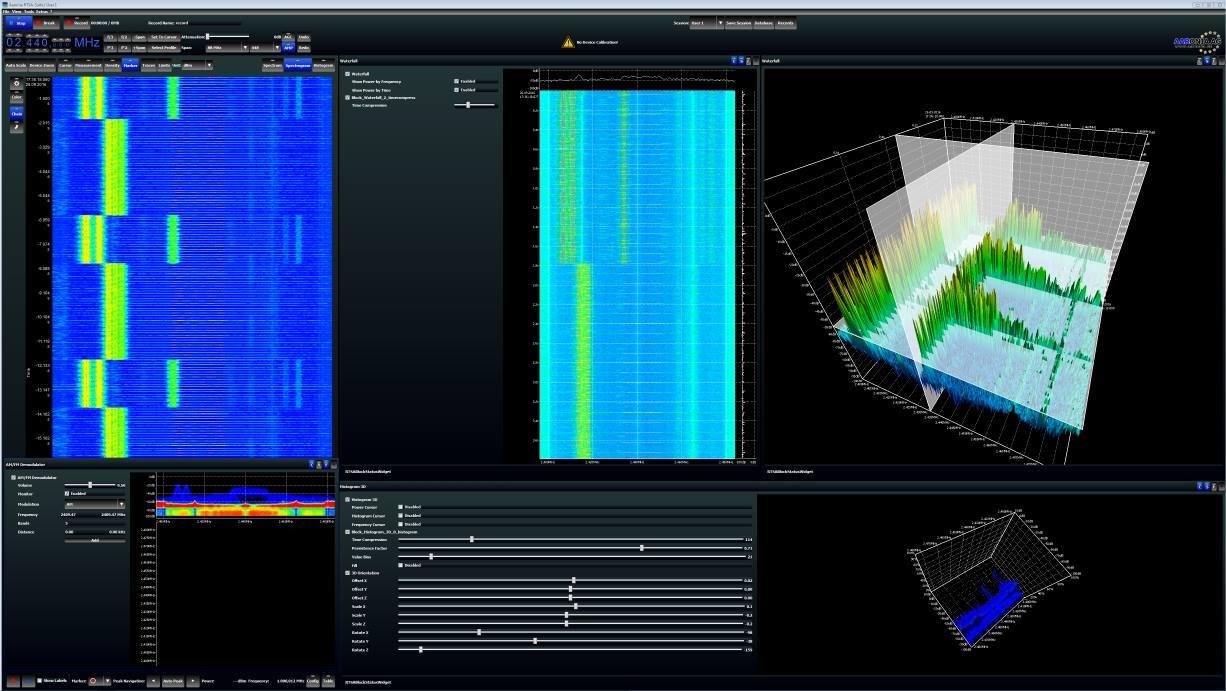1226x691 pixels.
Task: Toggle Block_Waterfall timecompress checkbox
Action: (348, 98)
